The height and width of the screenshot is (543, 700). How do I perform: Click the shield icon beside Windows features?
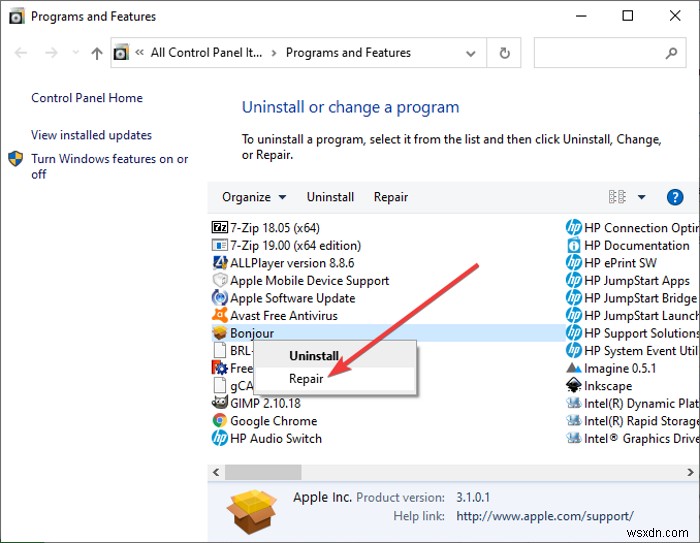coord(16,159)
